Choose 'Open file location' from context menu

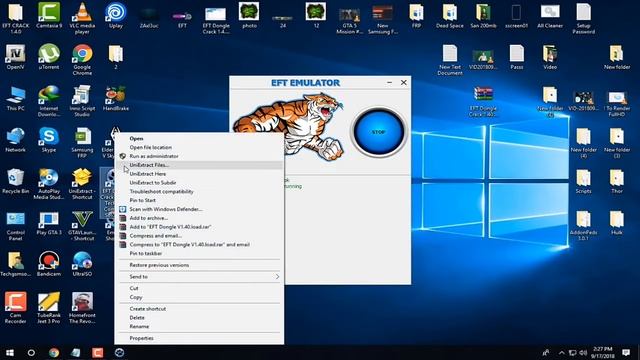tap(151, 147)
